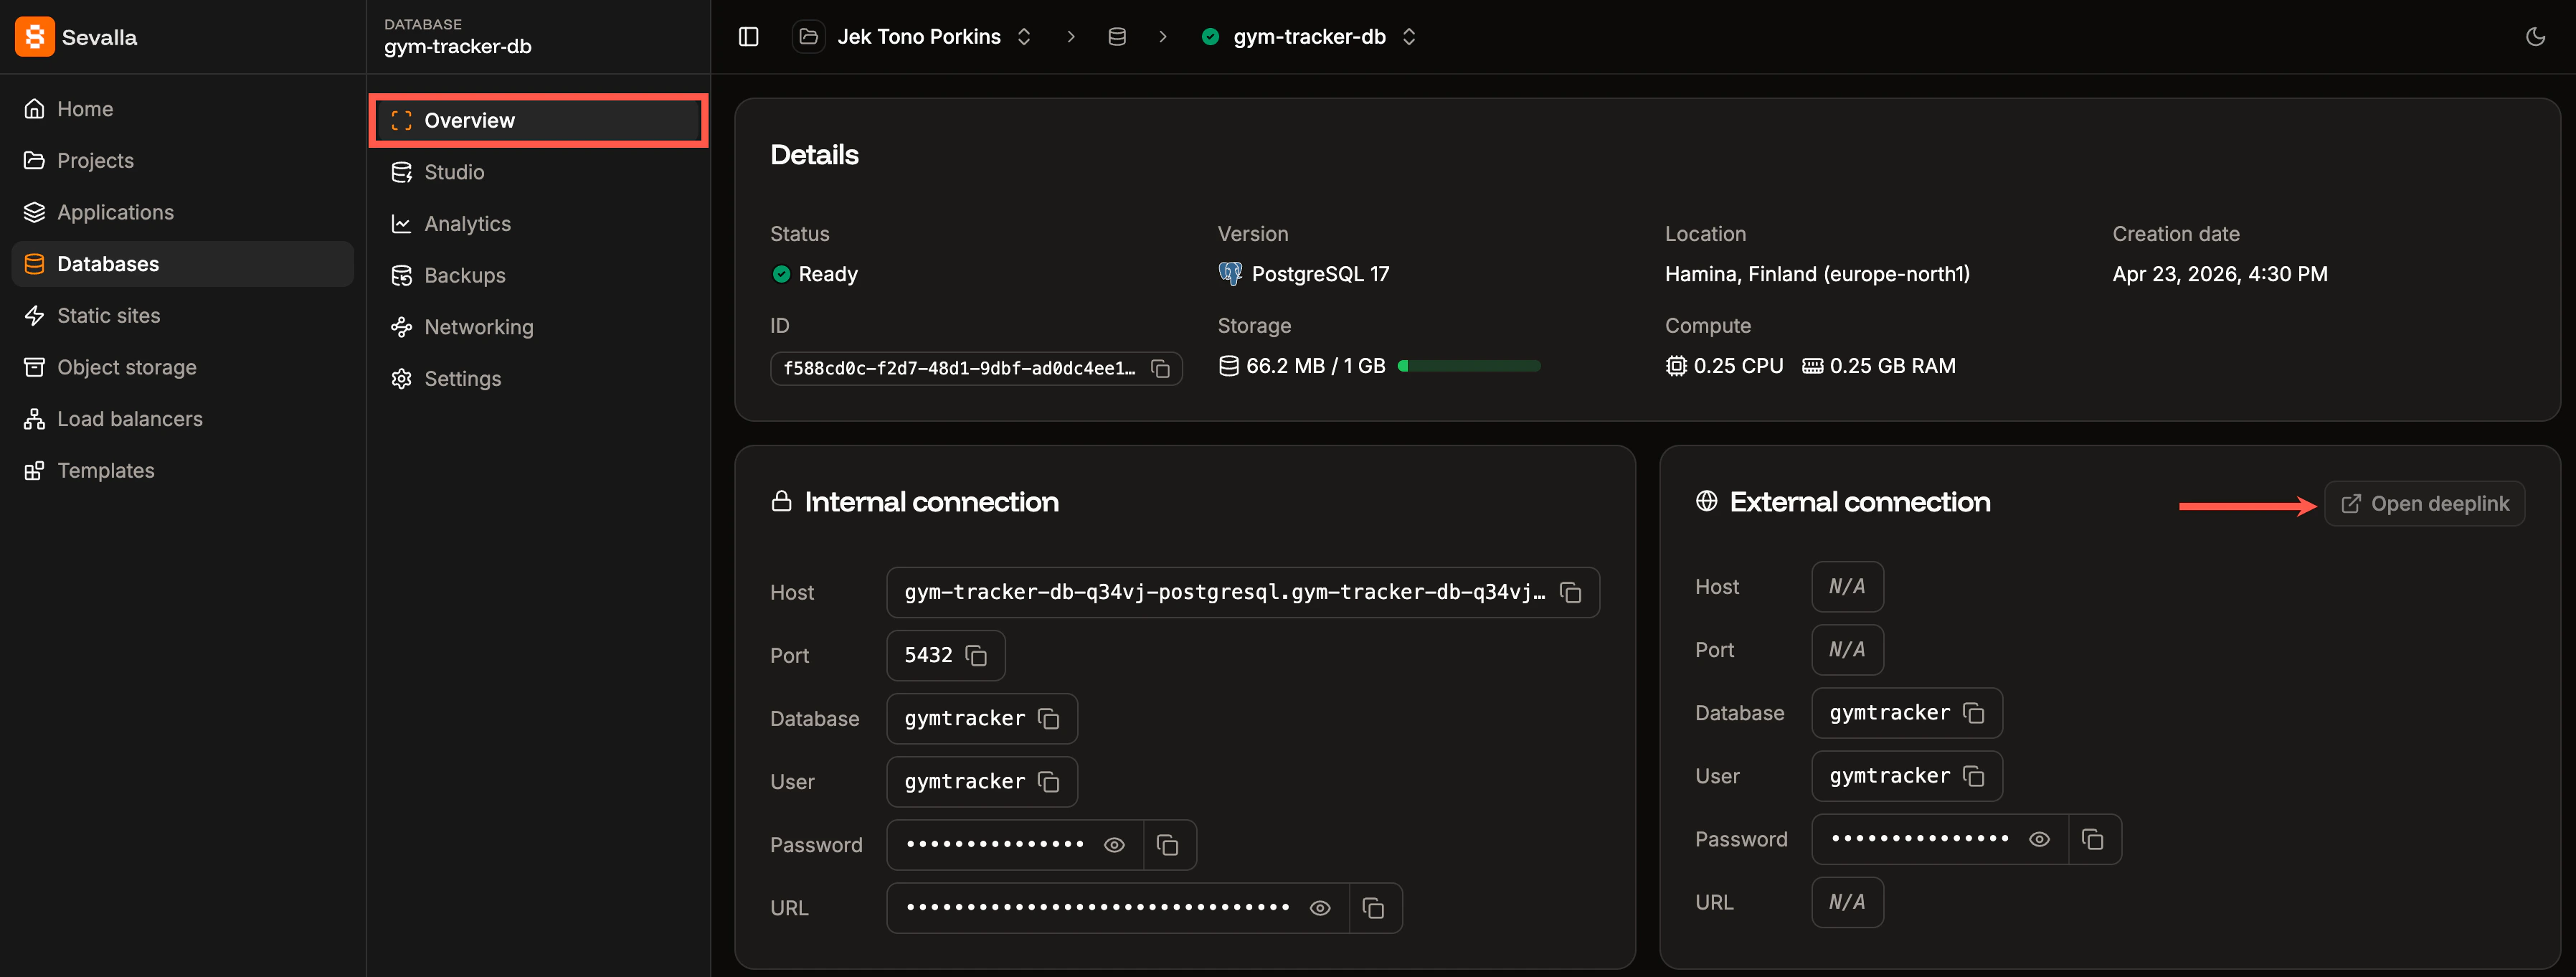
Task: Open the Analytics tab
Action: click(539, 224)
